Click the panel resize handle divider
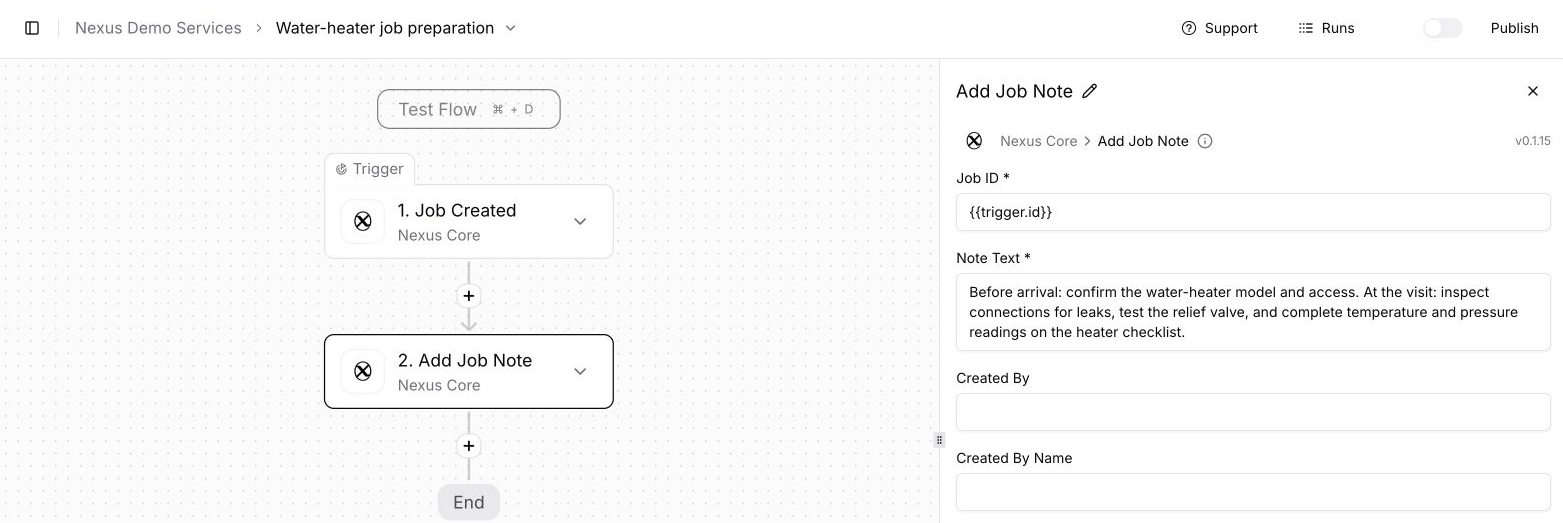The image size is (1563, 523). (x=939, y=440)
